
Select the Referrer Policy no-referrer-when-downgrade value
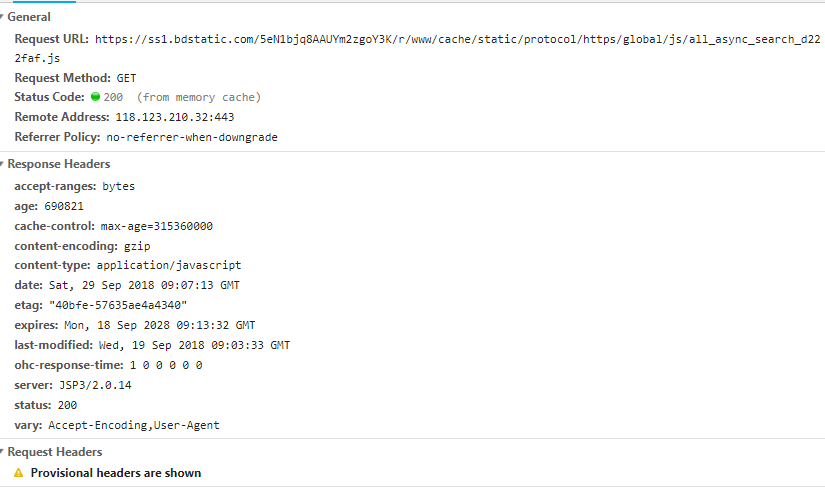tap(192, 137)
